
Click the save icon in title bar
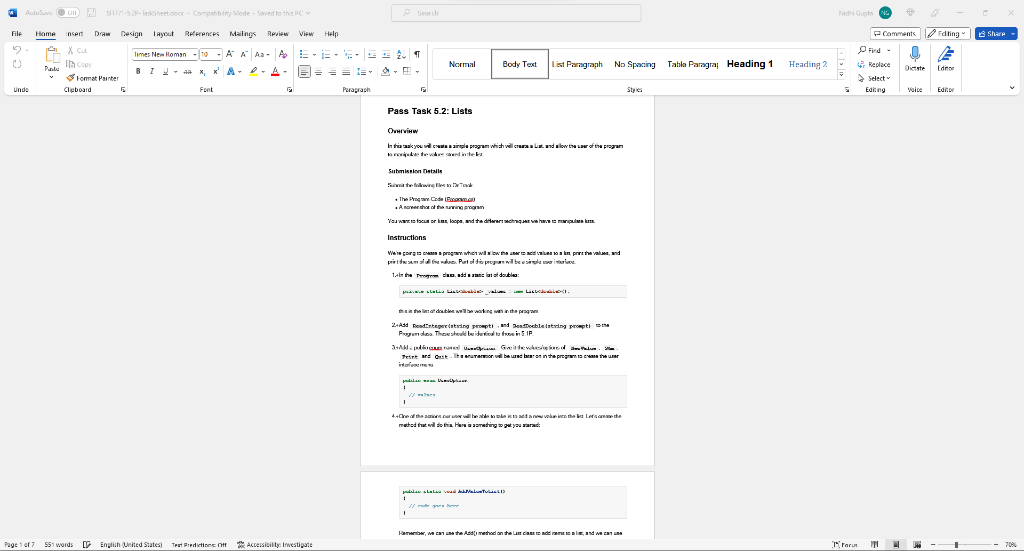click(x=91, y=13)
